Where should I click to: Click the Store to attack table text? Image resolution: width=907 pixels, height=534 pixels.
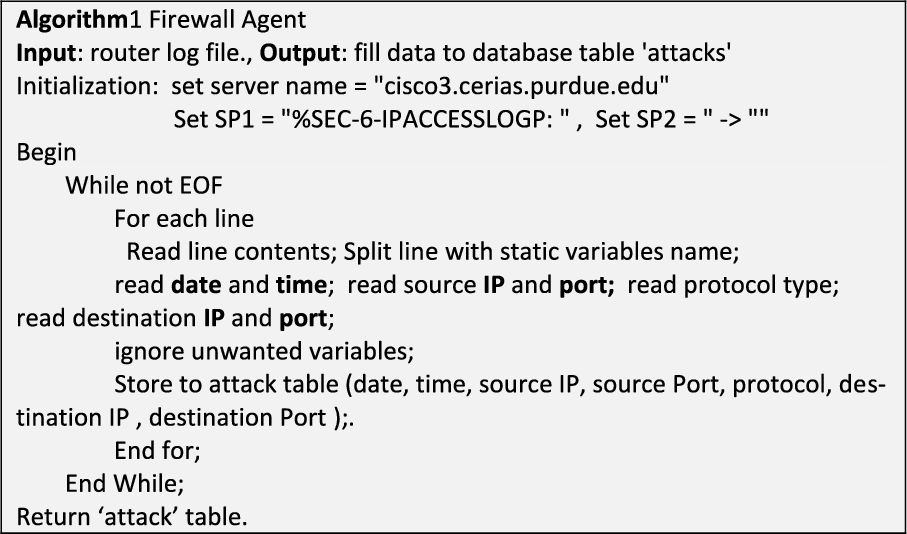[x=226, y=385]
